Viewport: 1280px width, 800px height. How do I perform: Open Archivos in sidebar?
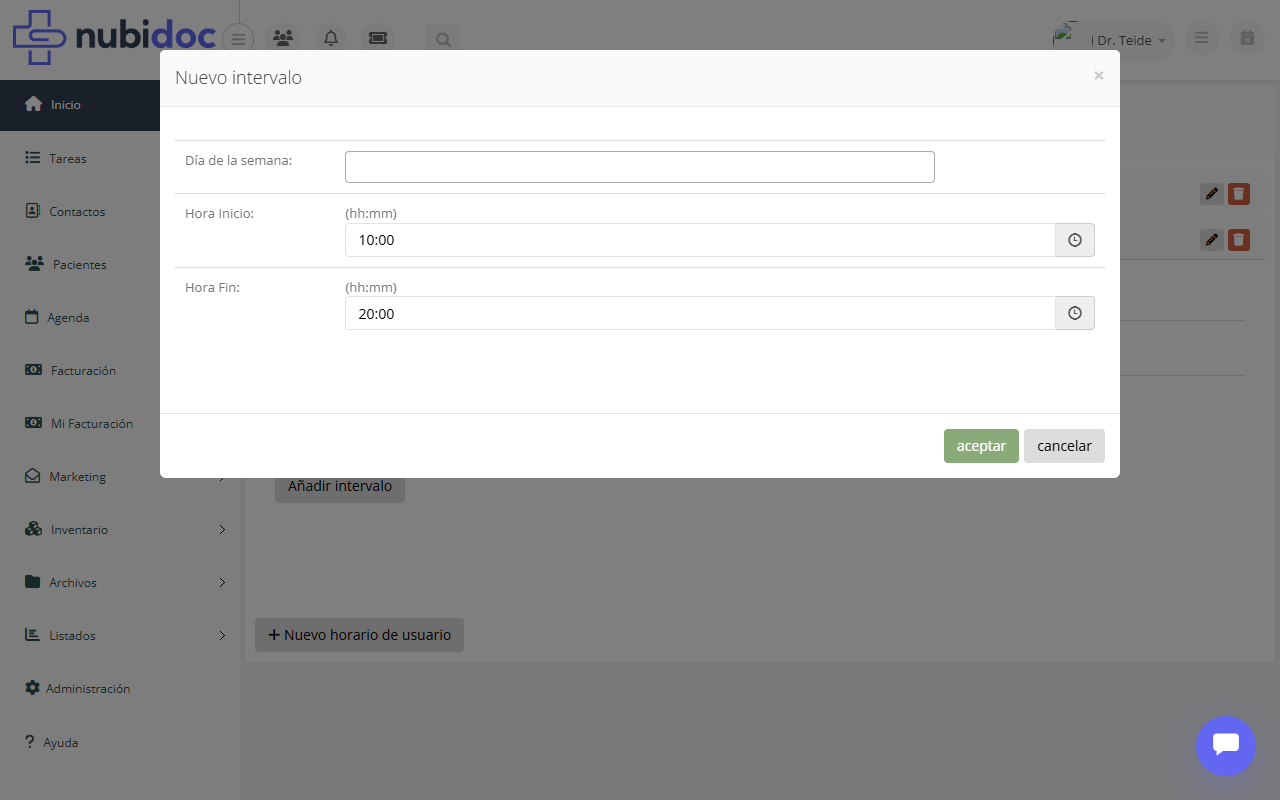(120, 582)
